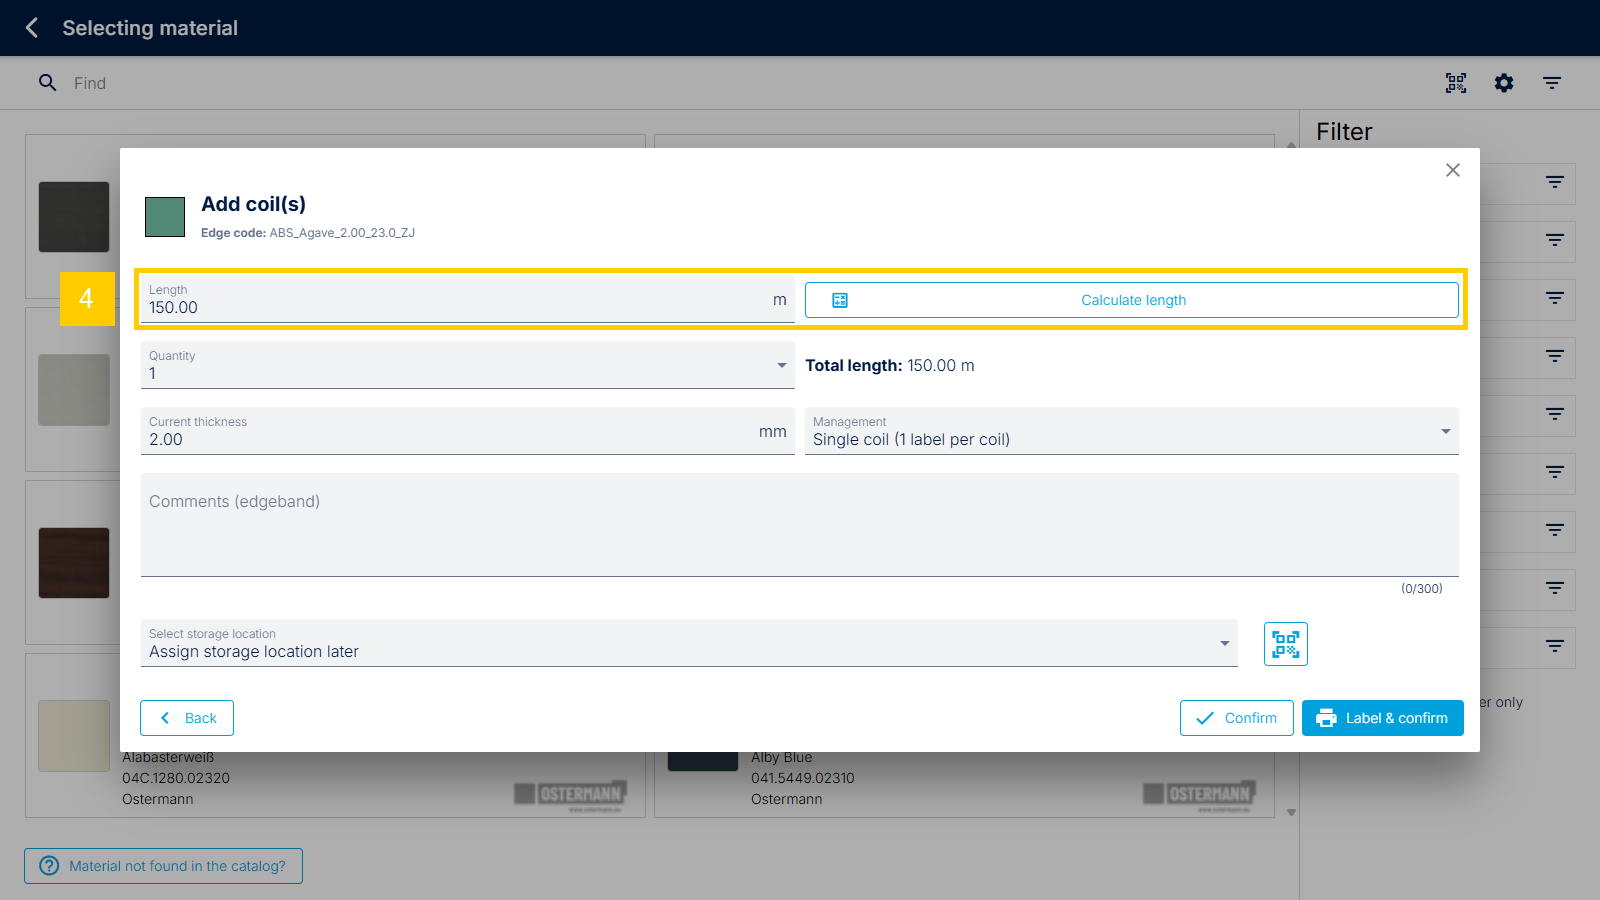
Task: Open the QR scanner in the top toolbar
Action: [x=1456, y=83]
